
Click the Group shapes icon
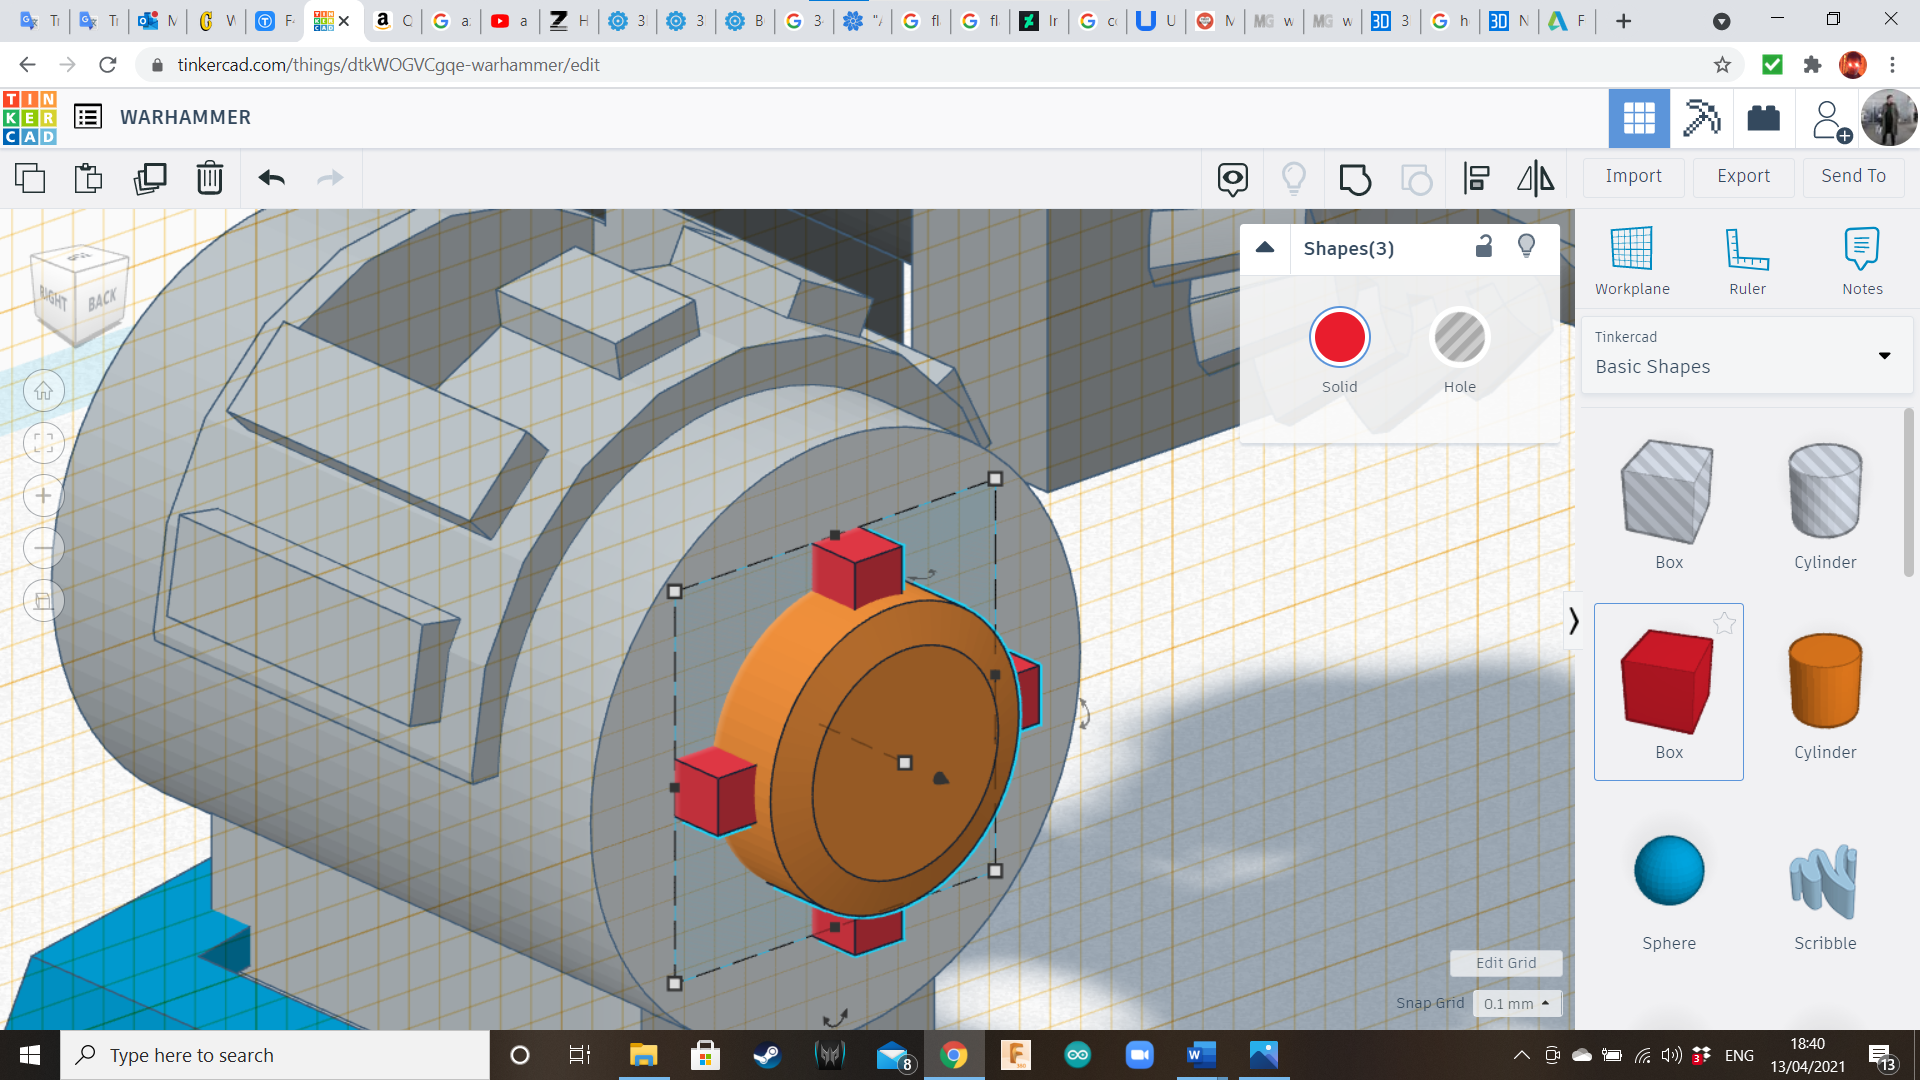1355,179
